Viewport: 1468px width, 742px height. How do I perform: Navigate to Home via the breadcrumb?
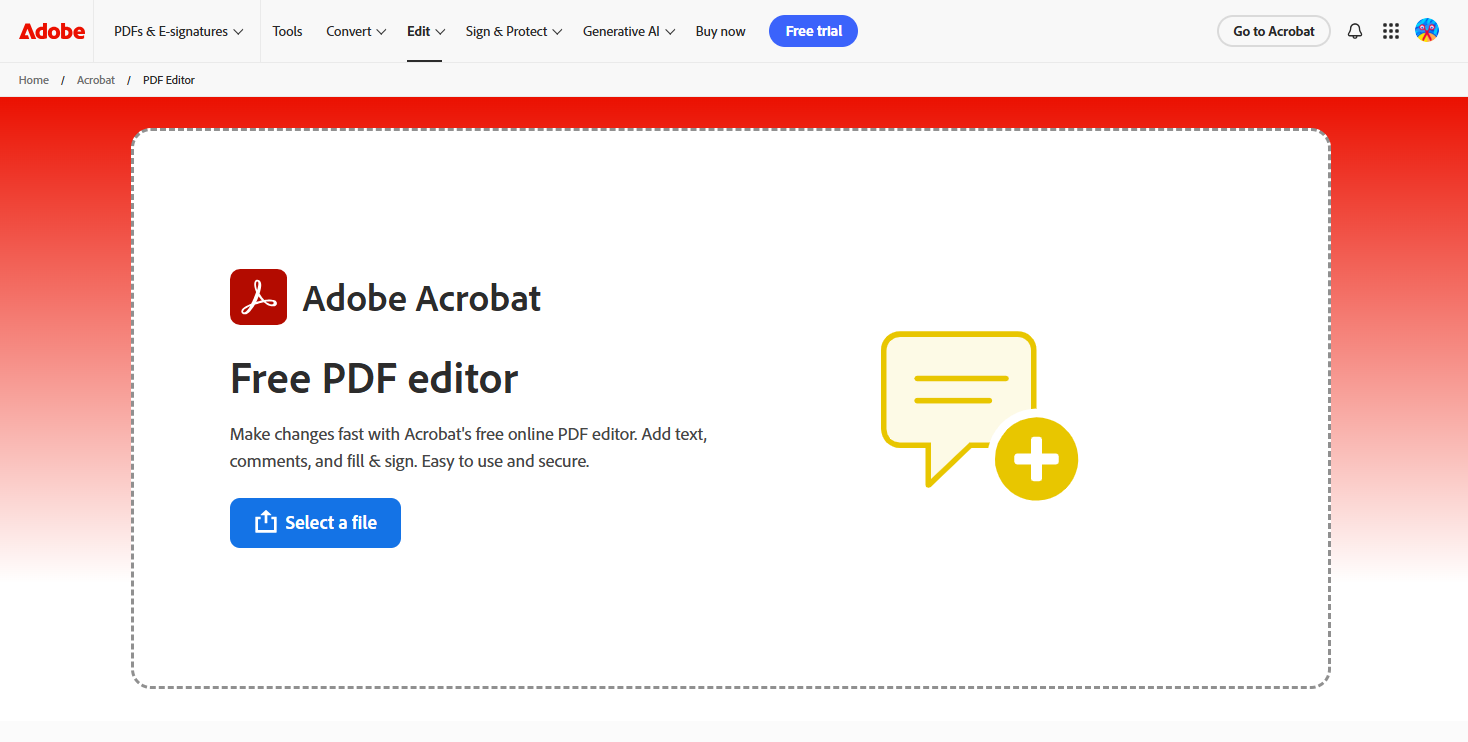click(x=33, y=80)
